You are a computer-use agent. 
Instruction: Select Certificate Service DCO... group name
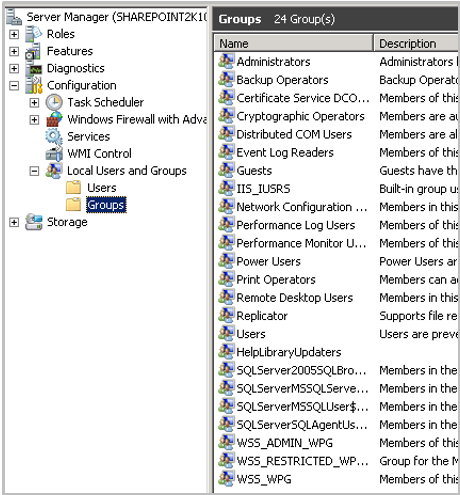click(x=303, y=98)
